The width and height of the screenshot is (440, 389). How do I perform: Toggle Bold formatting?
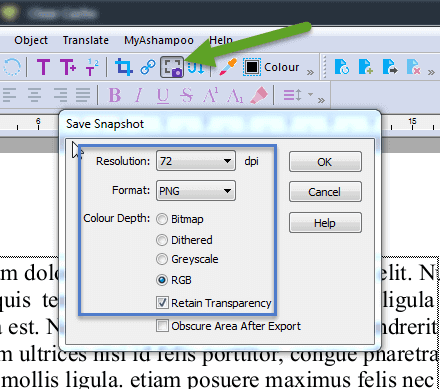tap(115, 95)
